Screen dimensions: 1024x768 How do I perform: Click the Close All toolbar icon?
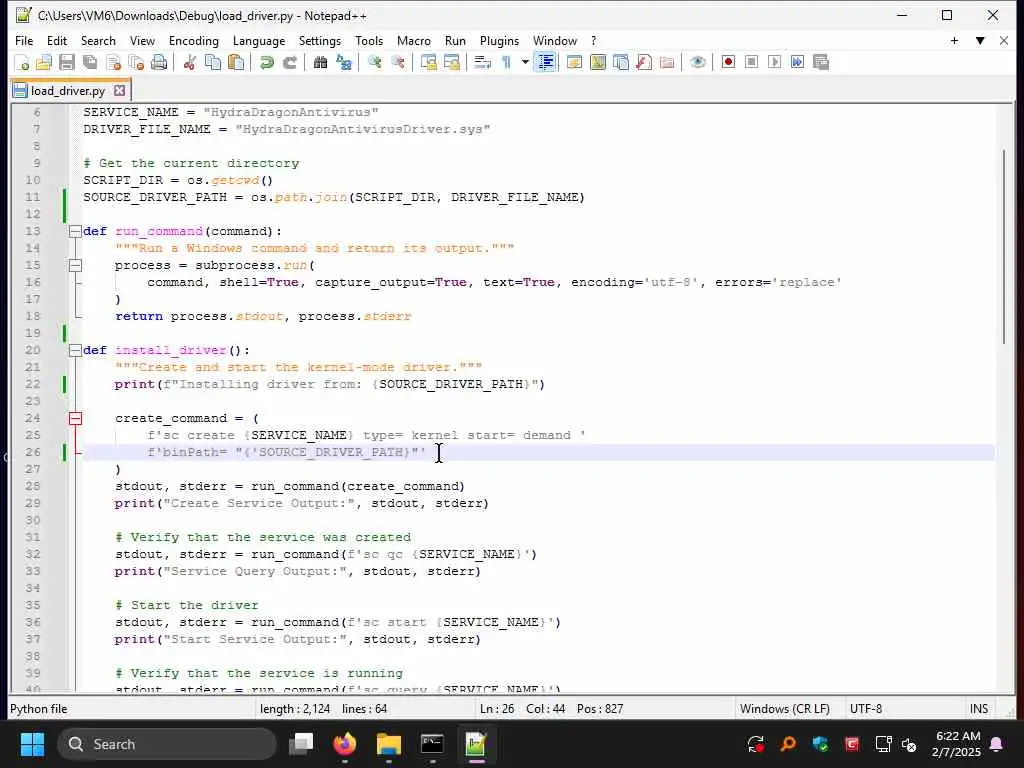(136, 63)
